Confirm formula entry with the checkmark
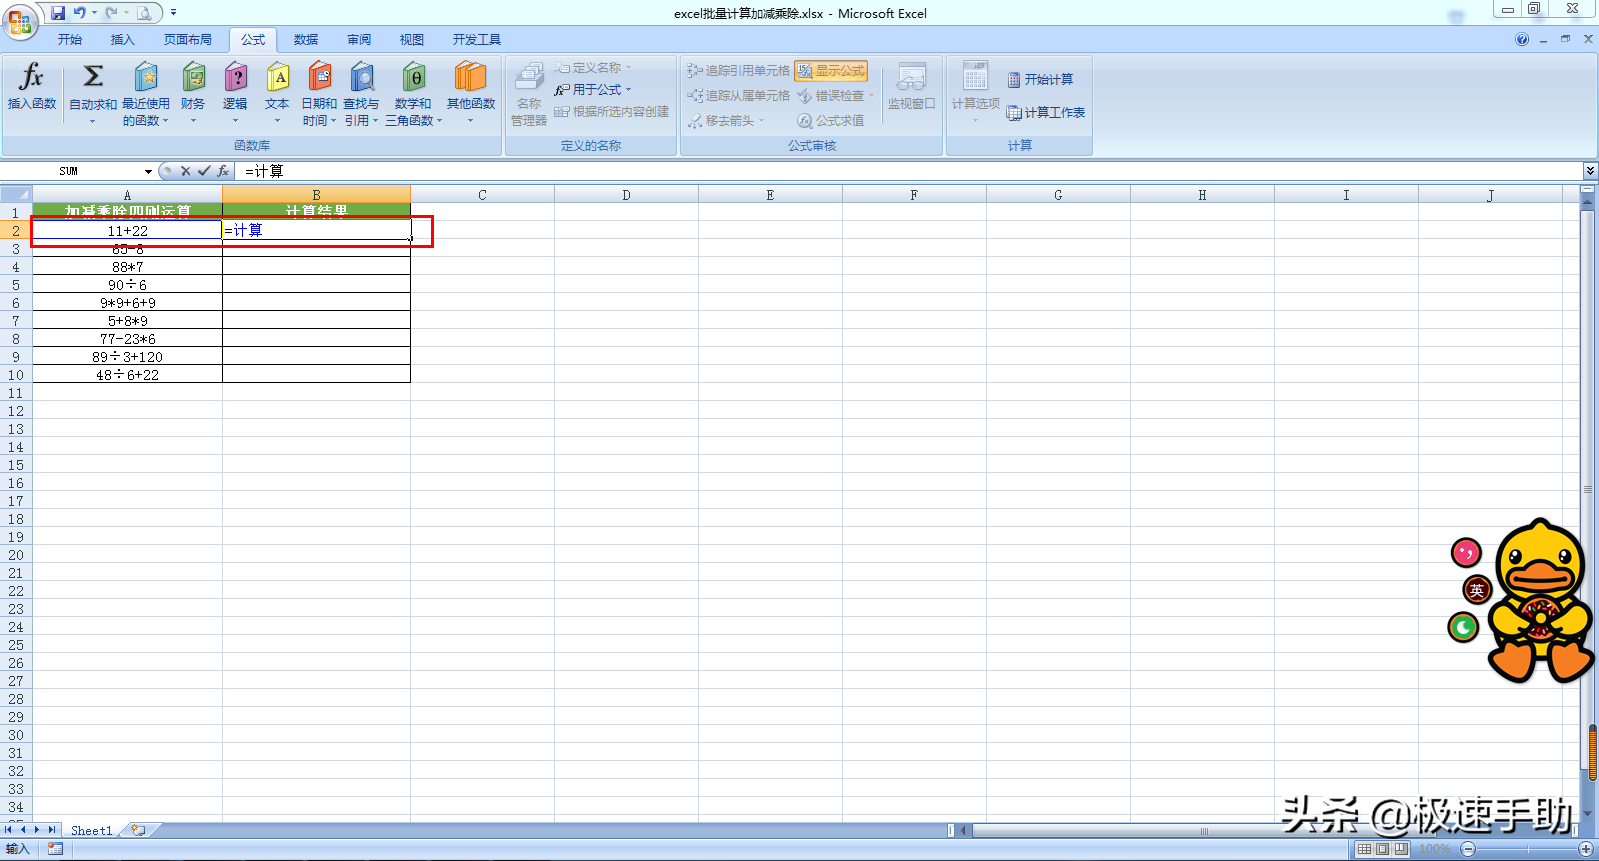 [204, 171]
